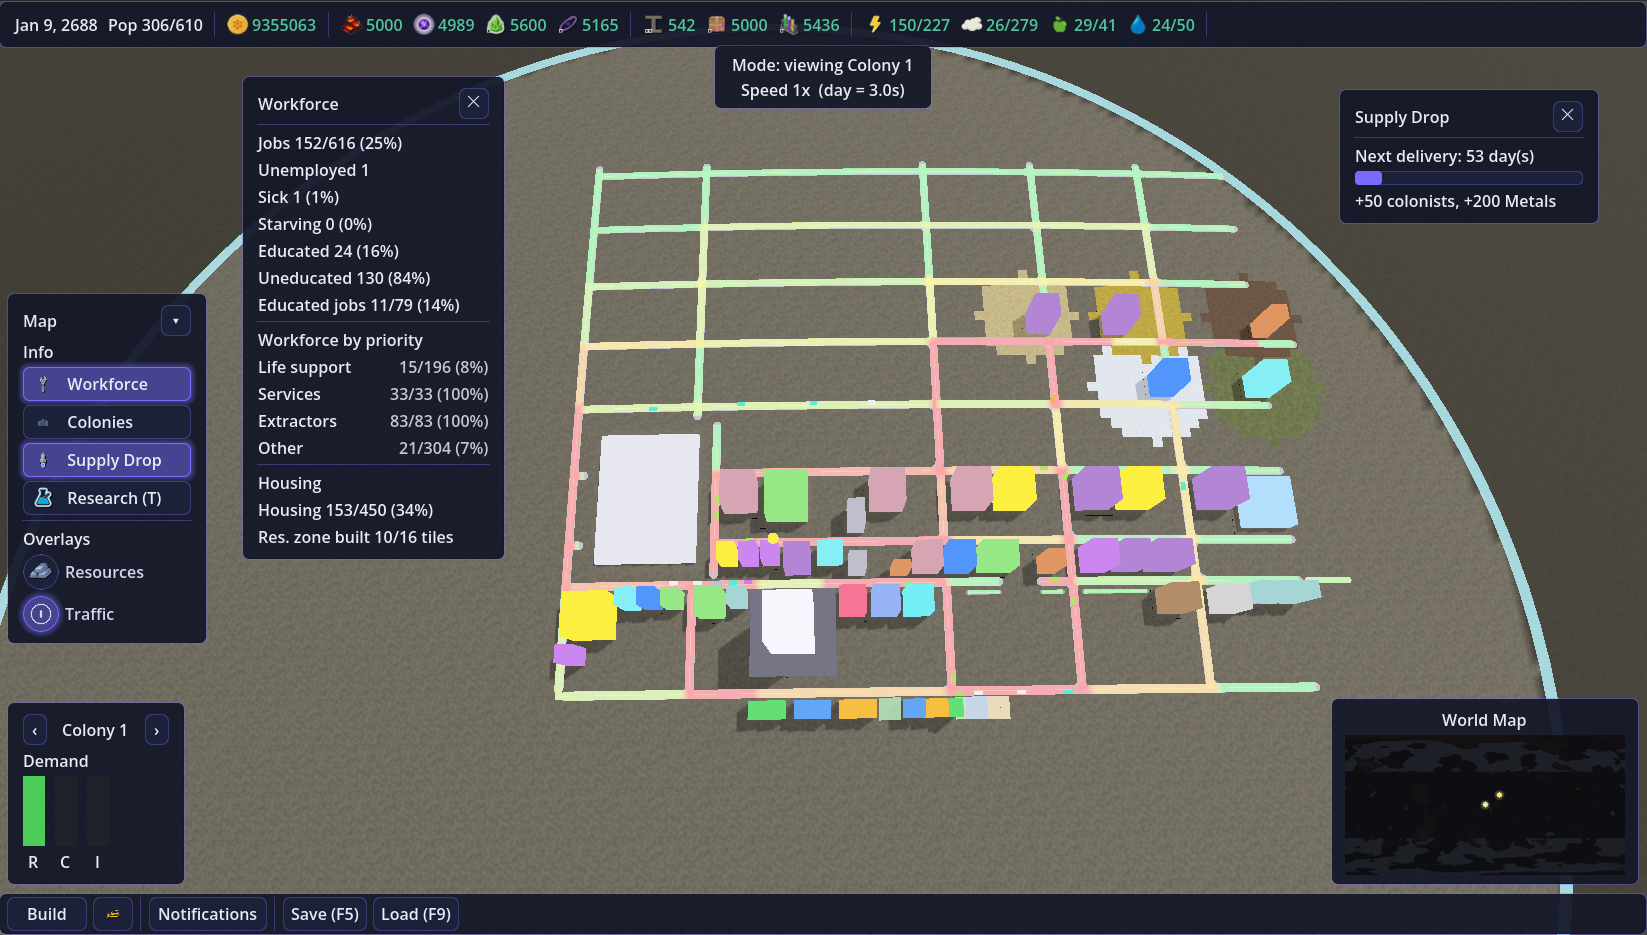Screen dimensions: 1647x935
Task: Click the green biomass resource icon
Action: [x=495, y=25]
